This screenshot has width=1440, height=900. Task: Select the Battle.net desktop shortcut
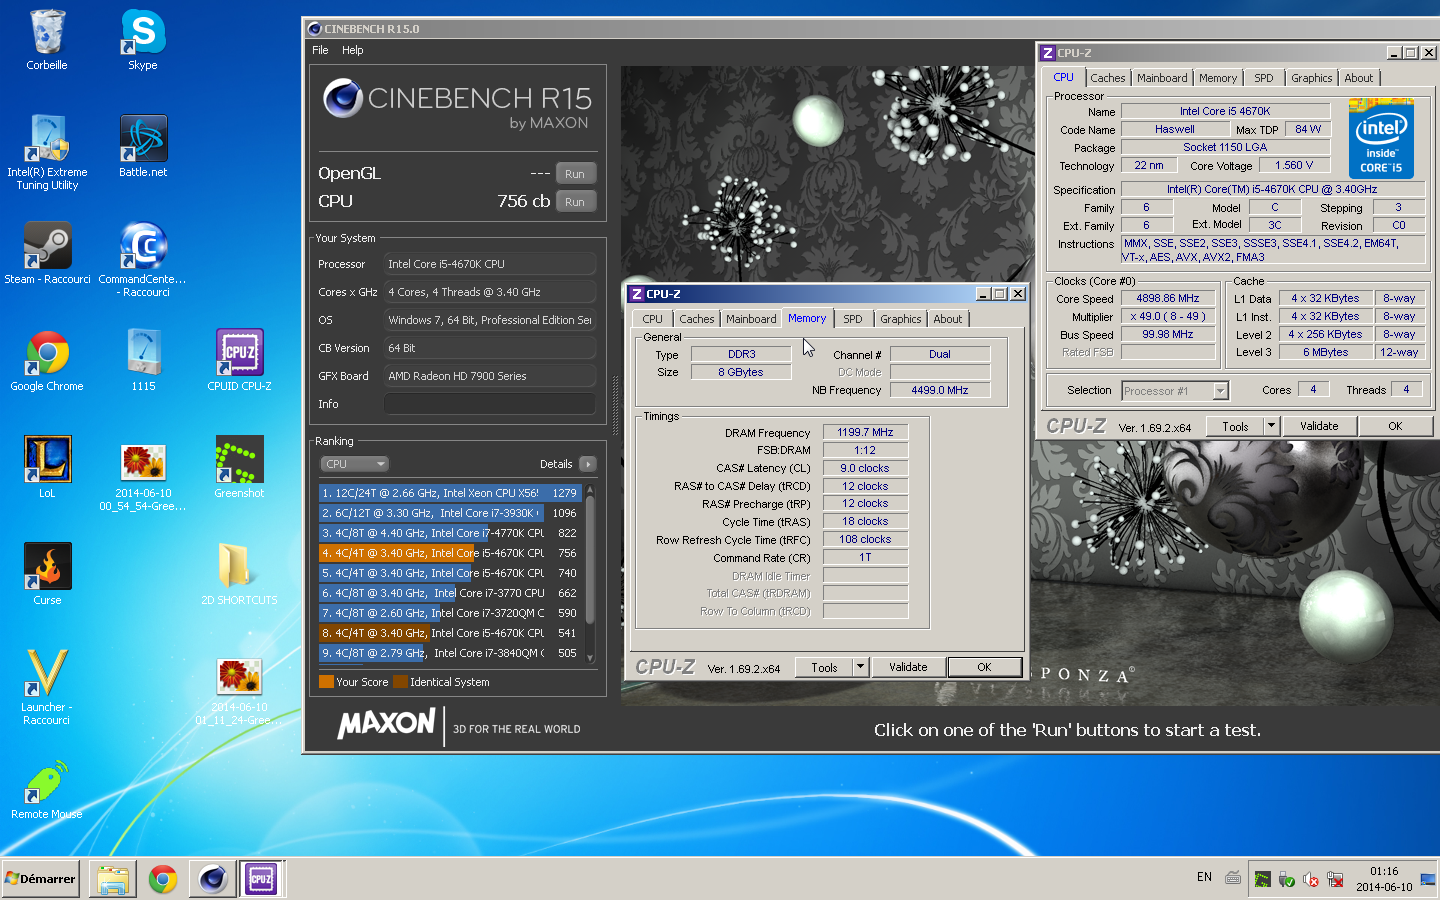click(143, 146)
